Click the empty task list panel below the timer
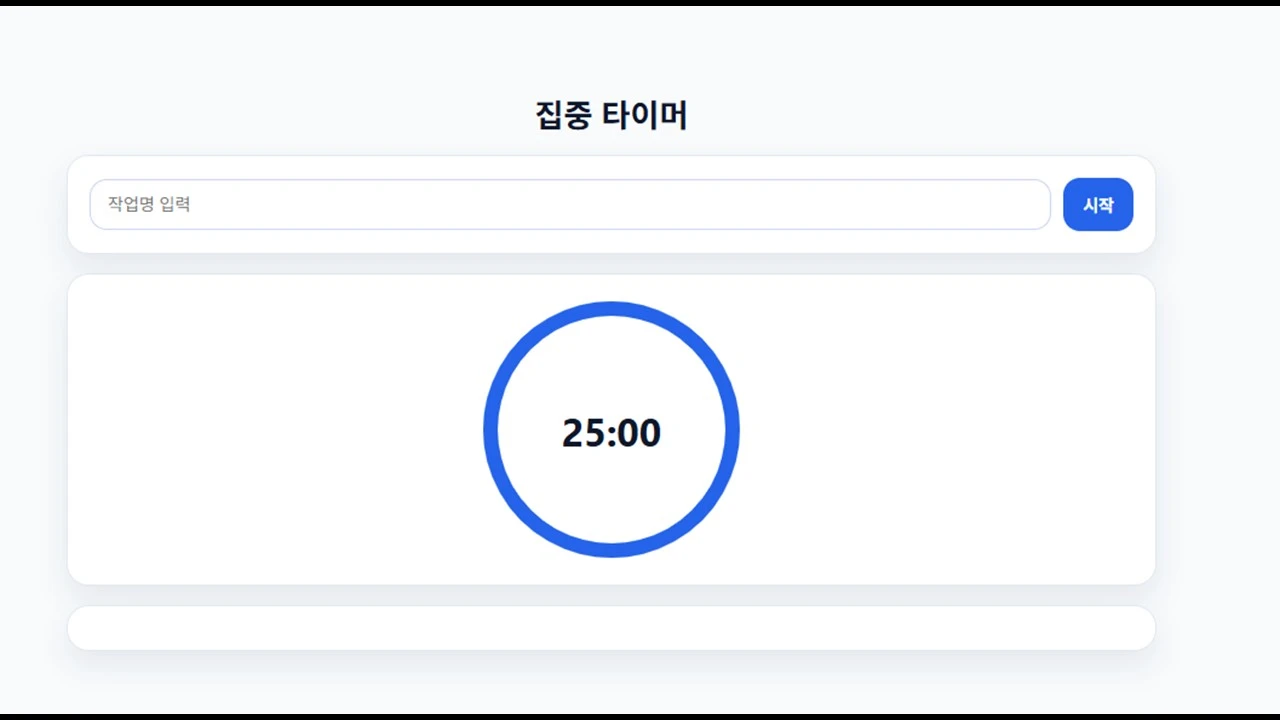The image size is (1280, 720). (x=611, y=627)
